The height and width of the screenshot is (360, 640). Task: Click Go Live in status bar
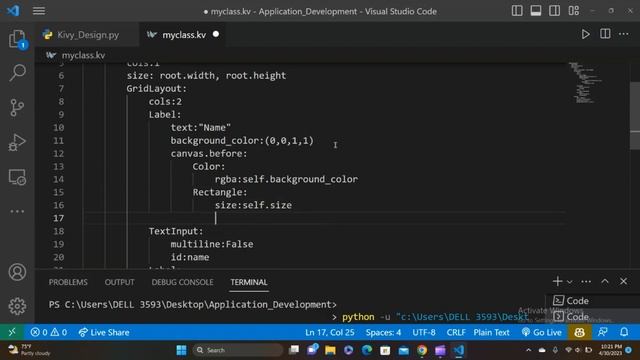[542, 332]
